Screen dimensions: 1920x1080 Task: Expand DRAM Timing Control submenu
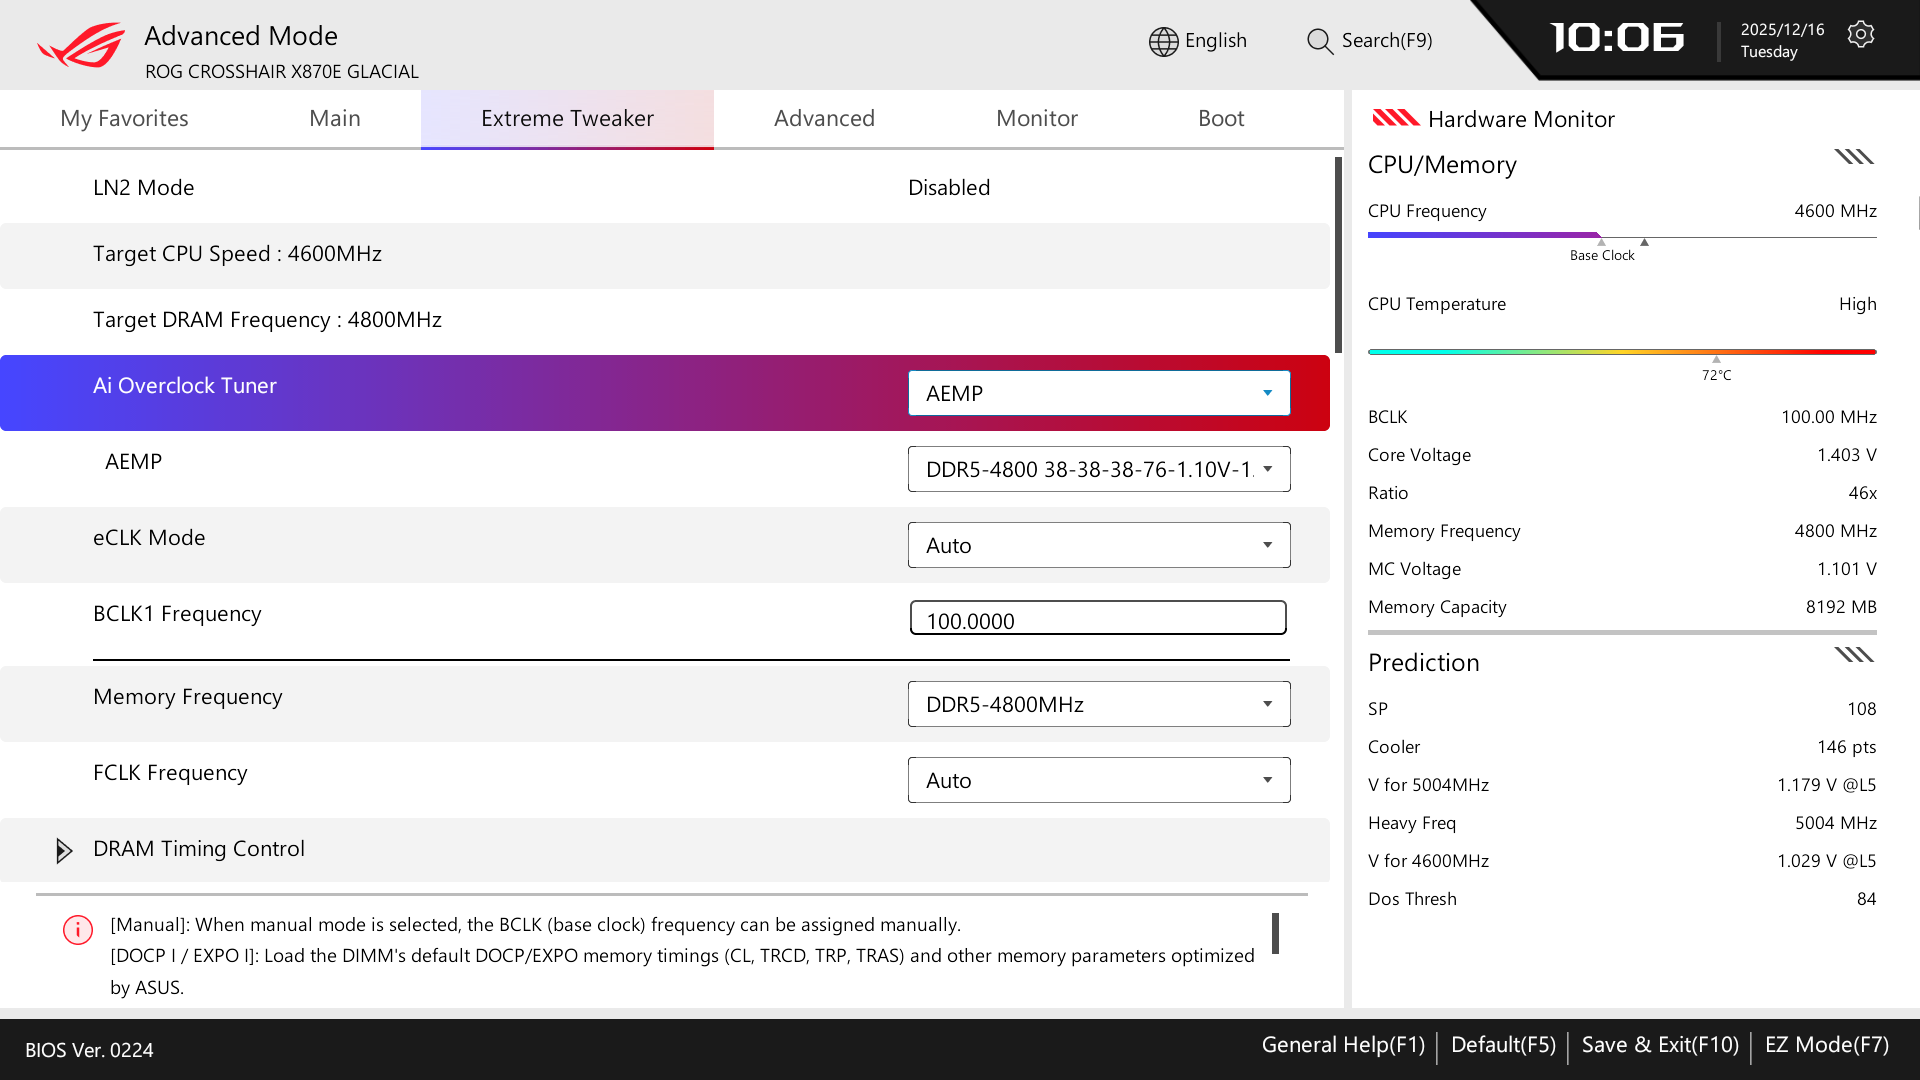pos(64,850)
